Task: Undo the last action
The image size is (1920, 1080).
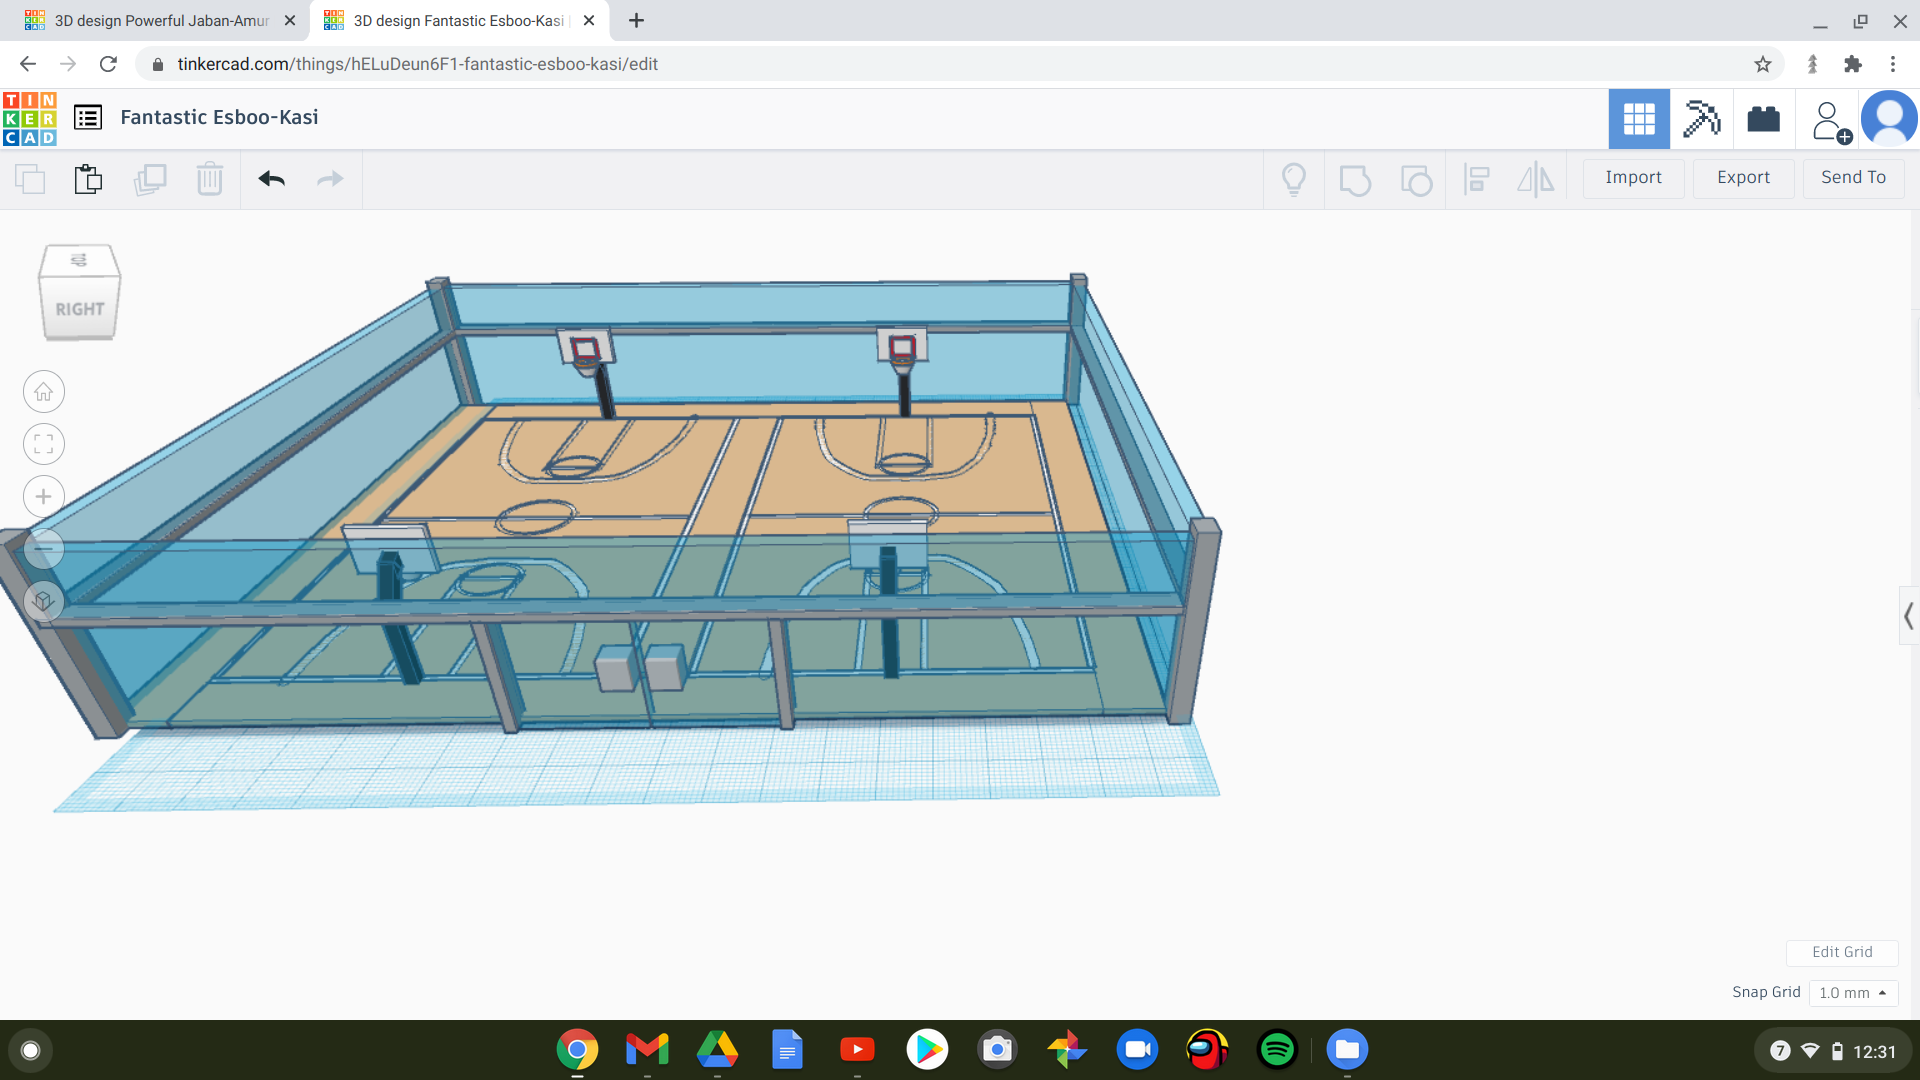Action: click(272, 179)
